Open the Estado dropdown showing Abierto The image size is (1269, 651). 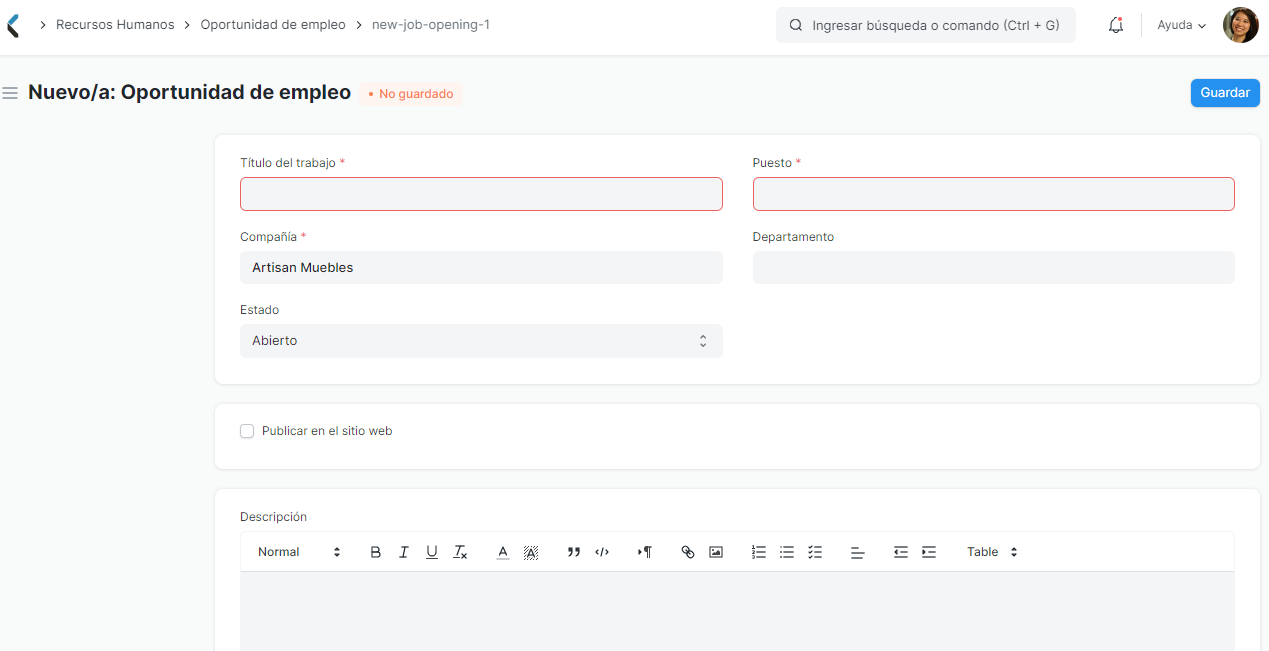click(x=481, y=341)
